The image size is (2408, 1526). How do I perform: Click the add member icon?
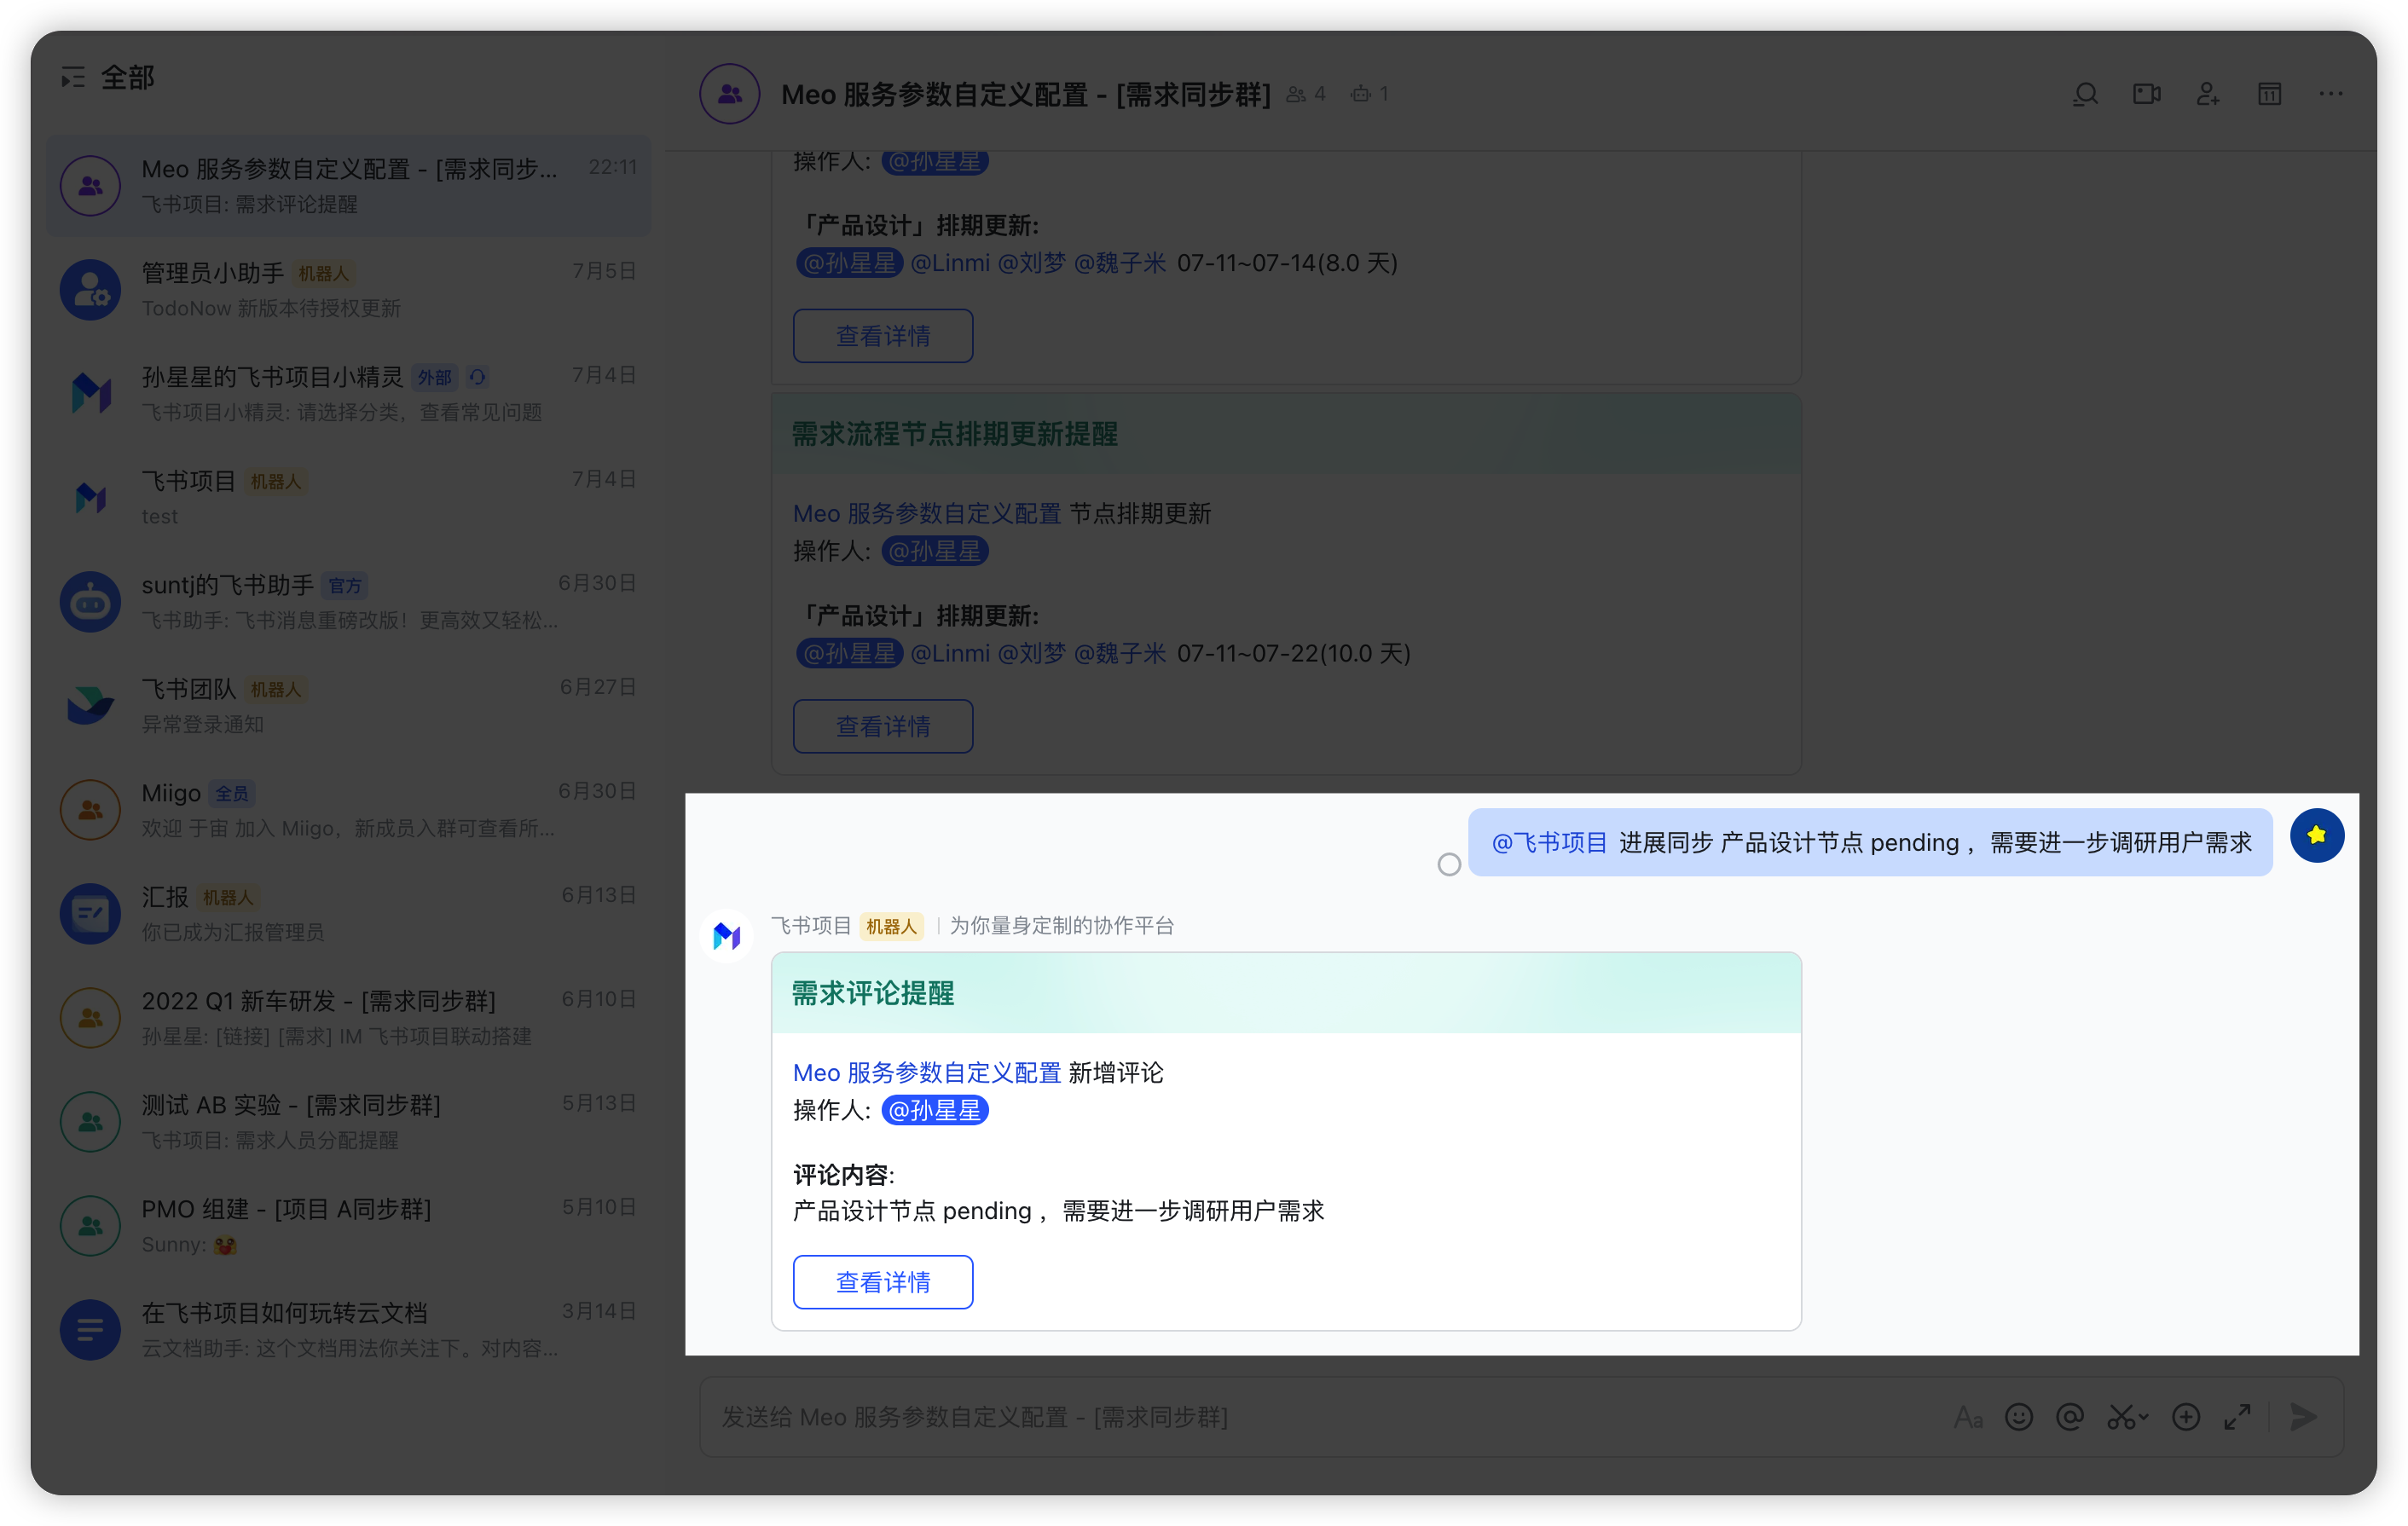click(2207, 94)
